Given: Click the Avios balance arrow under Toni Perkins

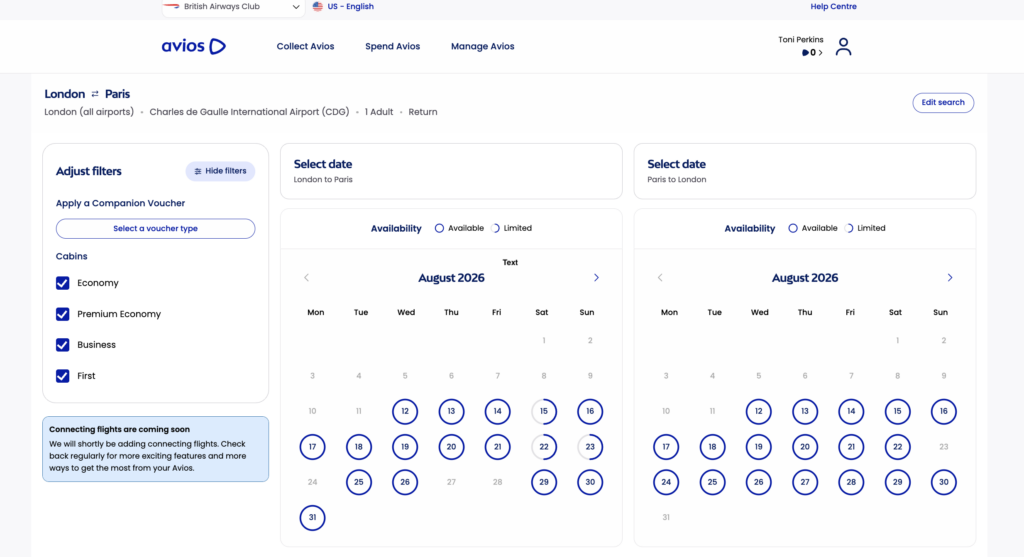Looking at the screenshot, I should tap(820, 53).
